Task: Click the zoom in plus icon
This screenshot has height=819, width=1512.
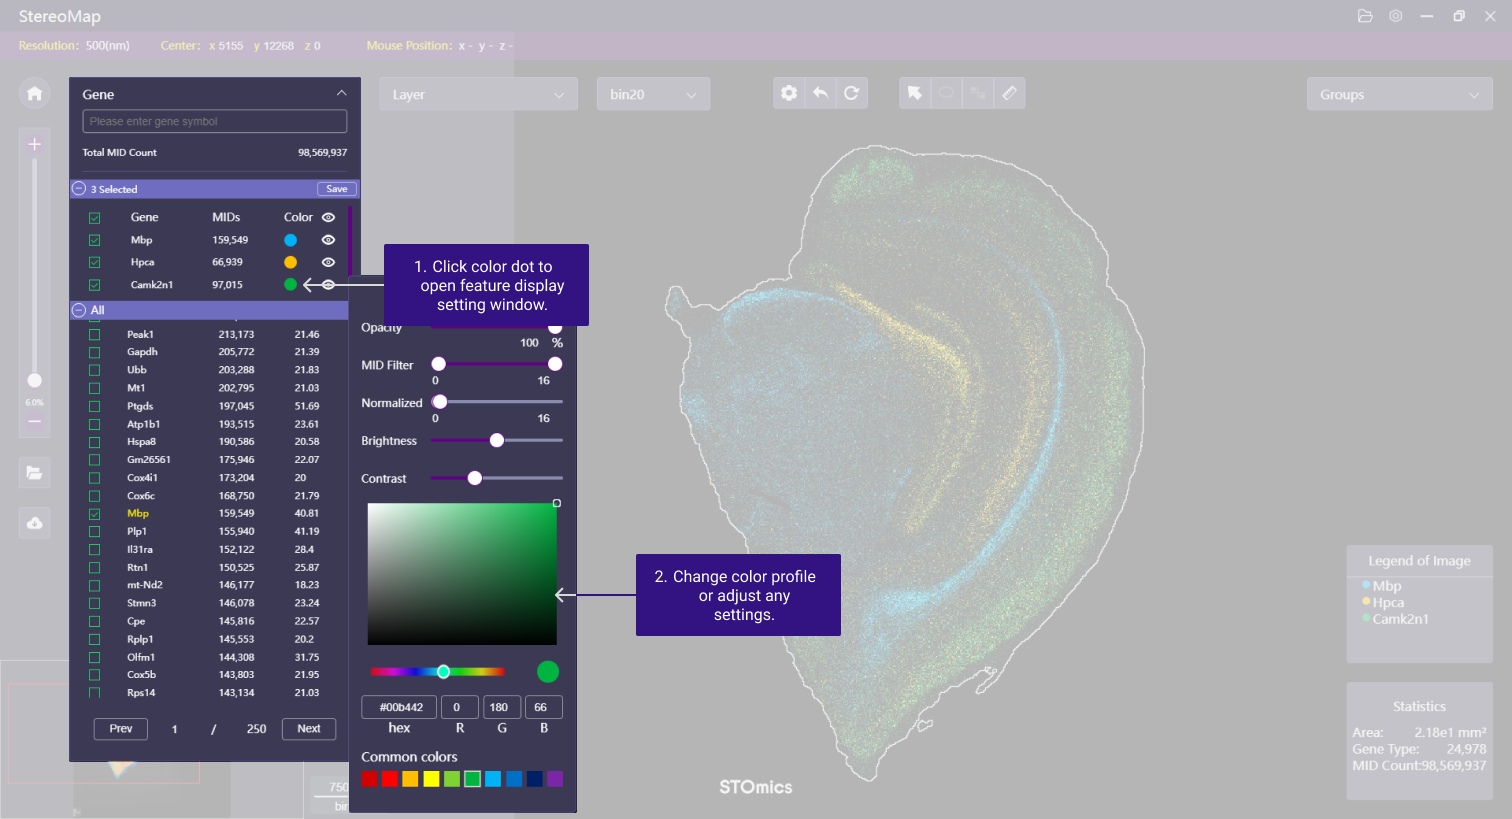Action: tap(34, 145)
